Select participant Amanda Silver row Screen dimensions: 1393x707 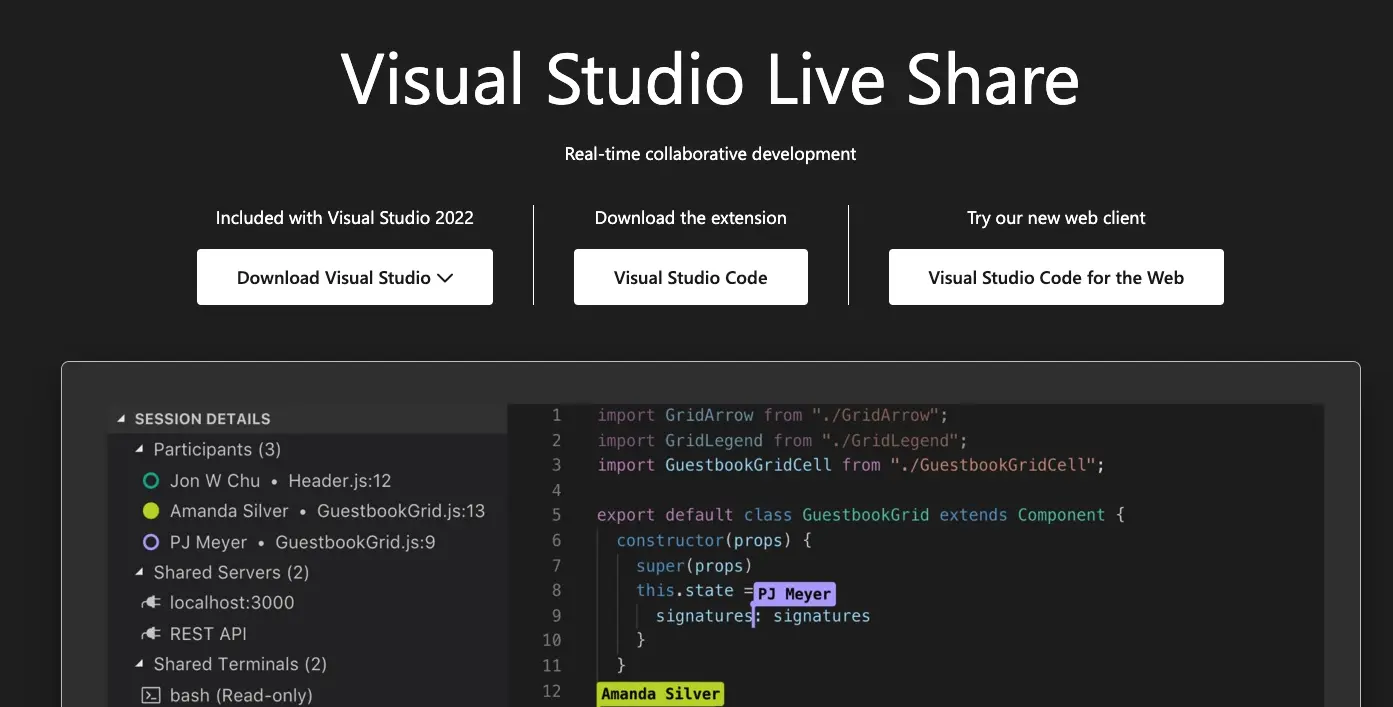307,511
